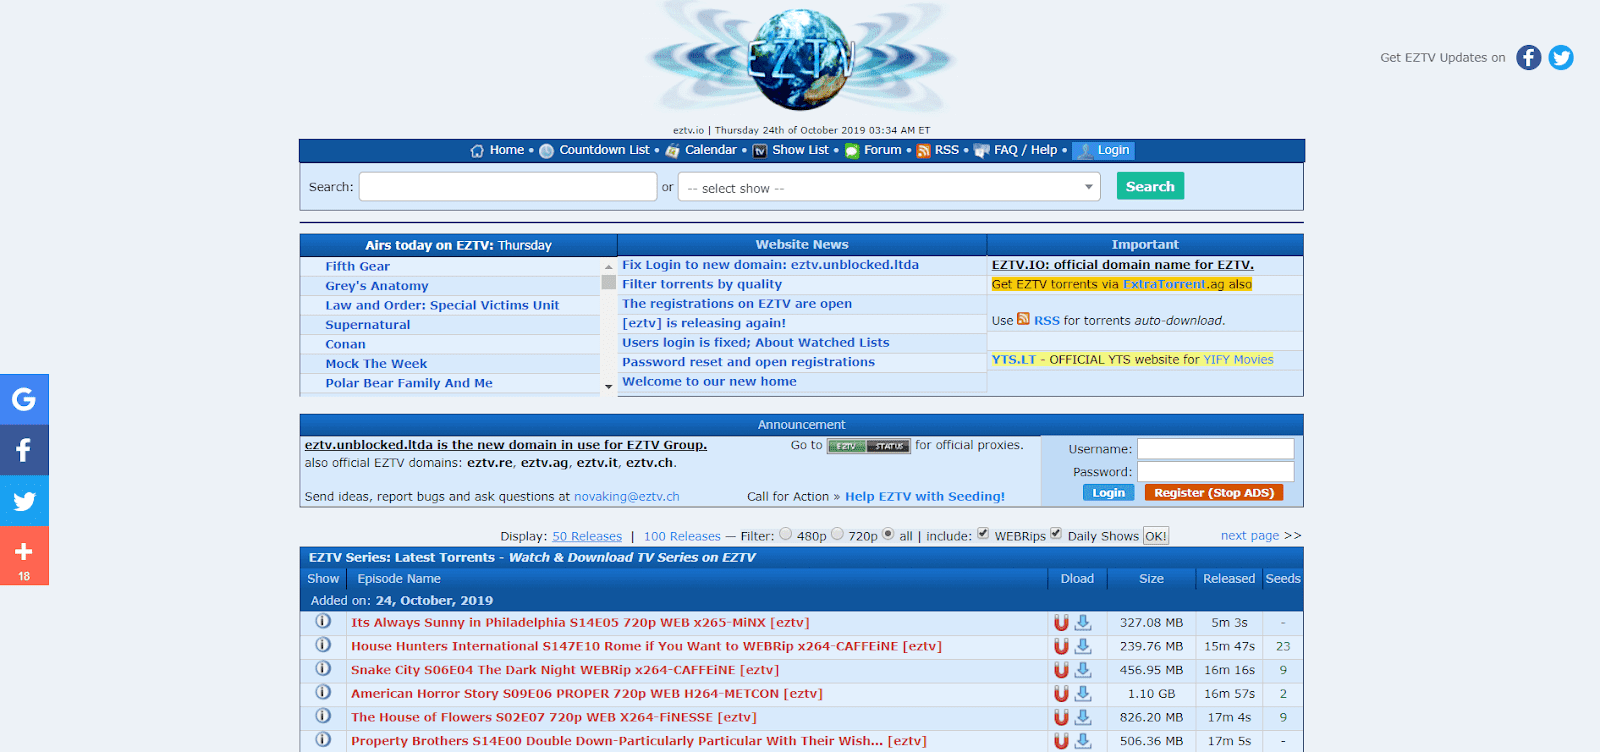The width and height of the screenshot is (1600, 752).
Task: Display 100 Releases link
Action: (682, 537)
